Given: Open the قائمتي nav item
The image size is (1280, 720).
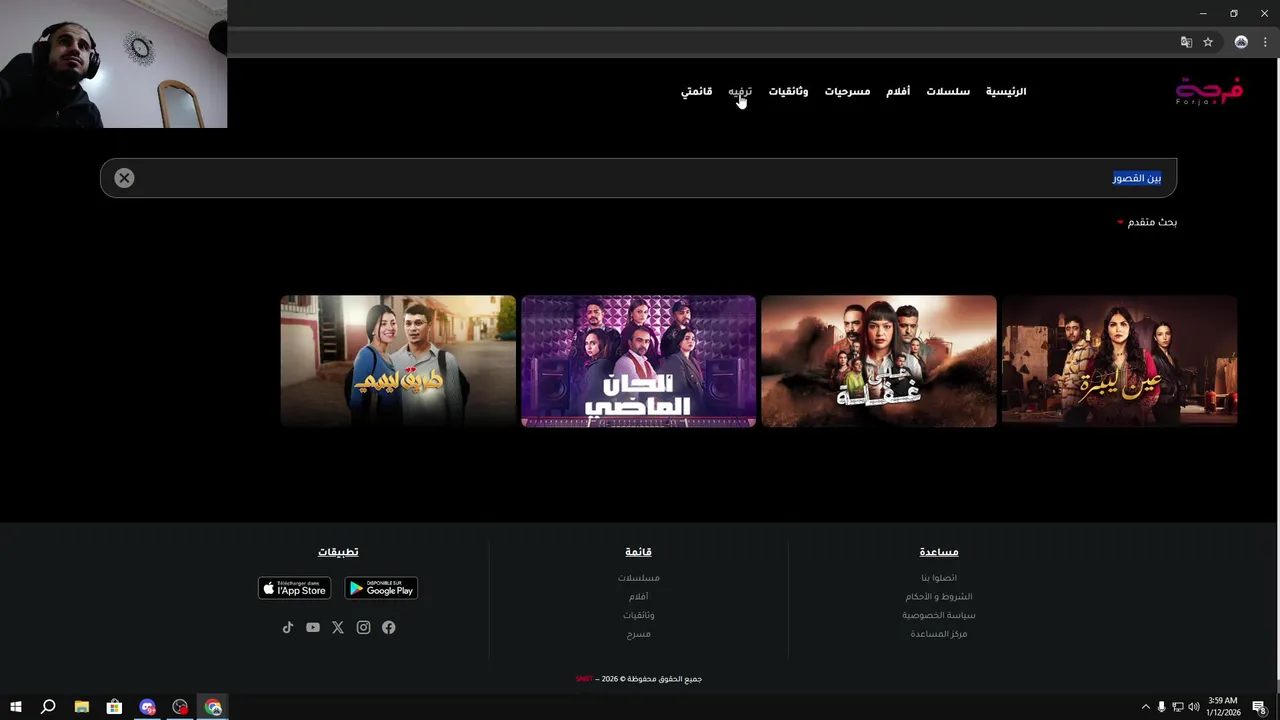Looking at the screenshot, I should (696, 91).
